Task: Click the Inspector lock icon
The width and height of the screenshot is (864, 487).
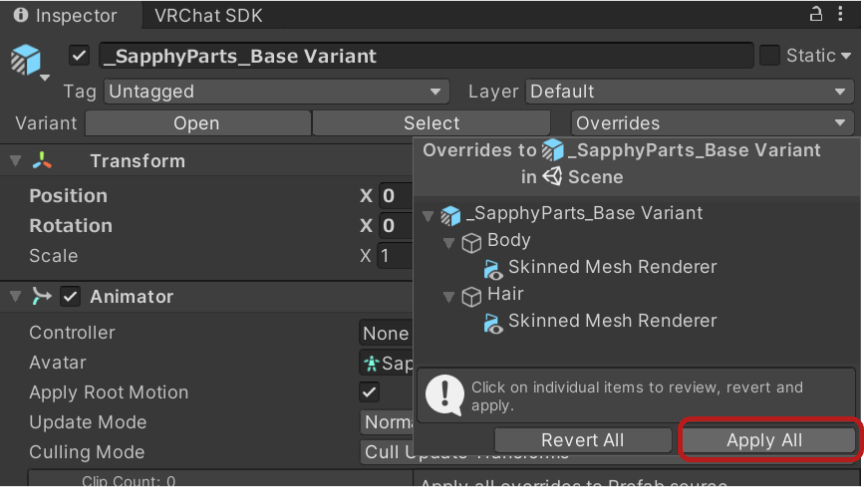Action: point(816,14)
